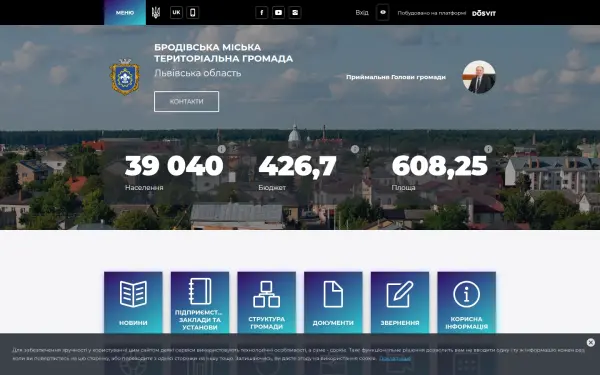Click the community head portrait photo
This screenshot has height=375, width=600.
tap(479, 77)
